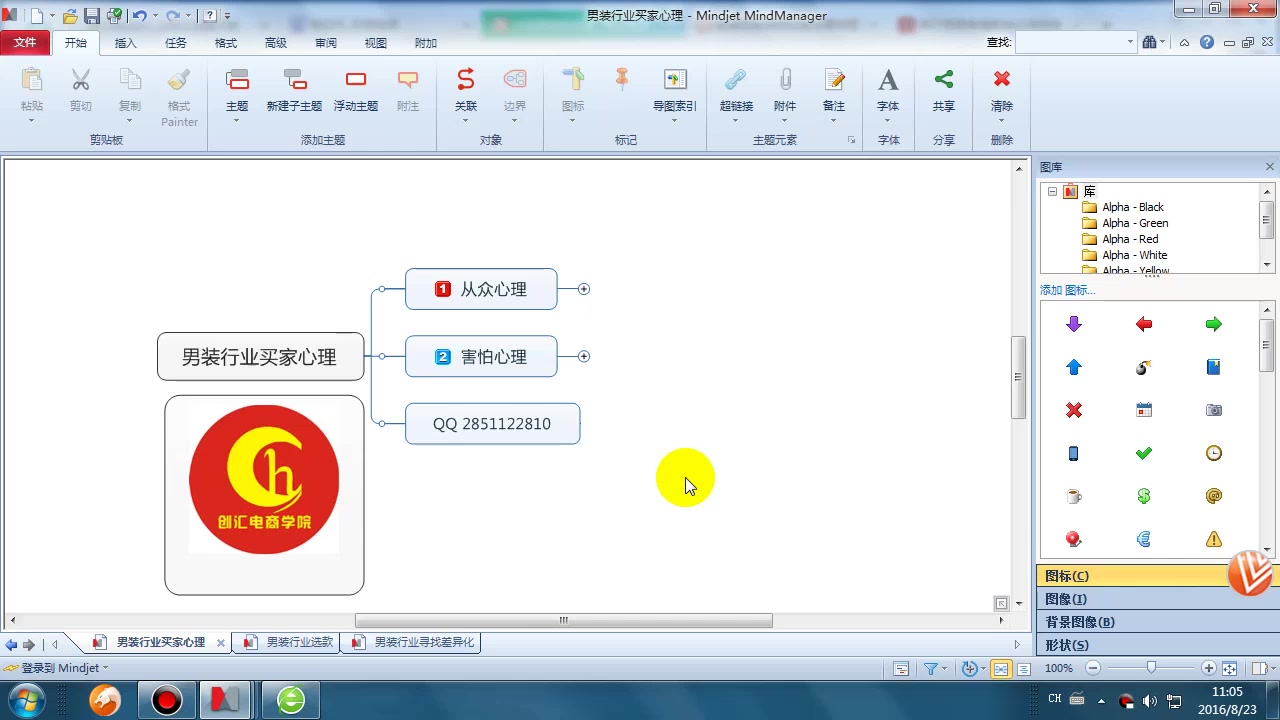Viewport: 1280px width, 720px height.
Task: Click the volume speaker tray icon
Action: (x=1150, y=701)
